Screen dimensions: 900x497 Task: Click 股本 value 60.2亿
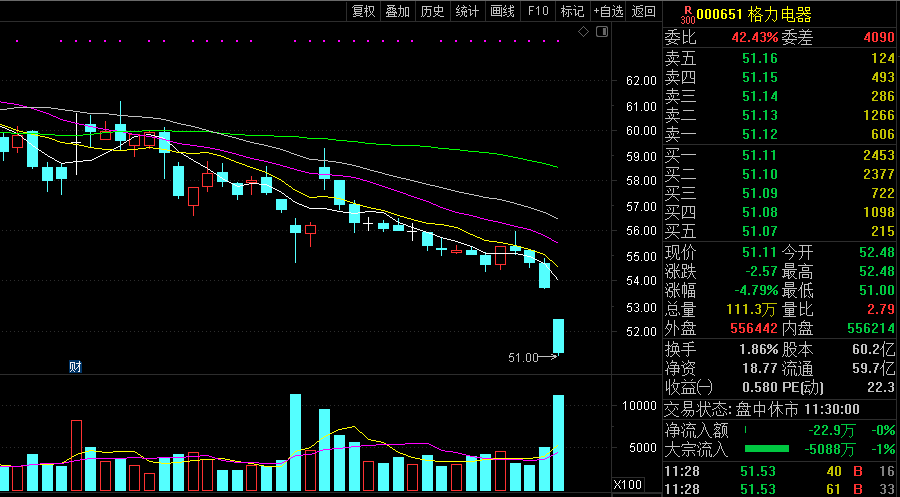click(x=873, y=349)
